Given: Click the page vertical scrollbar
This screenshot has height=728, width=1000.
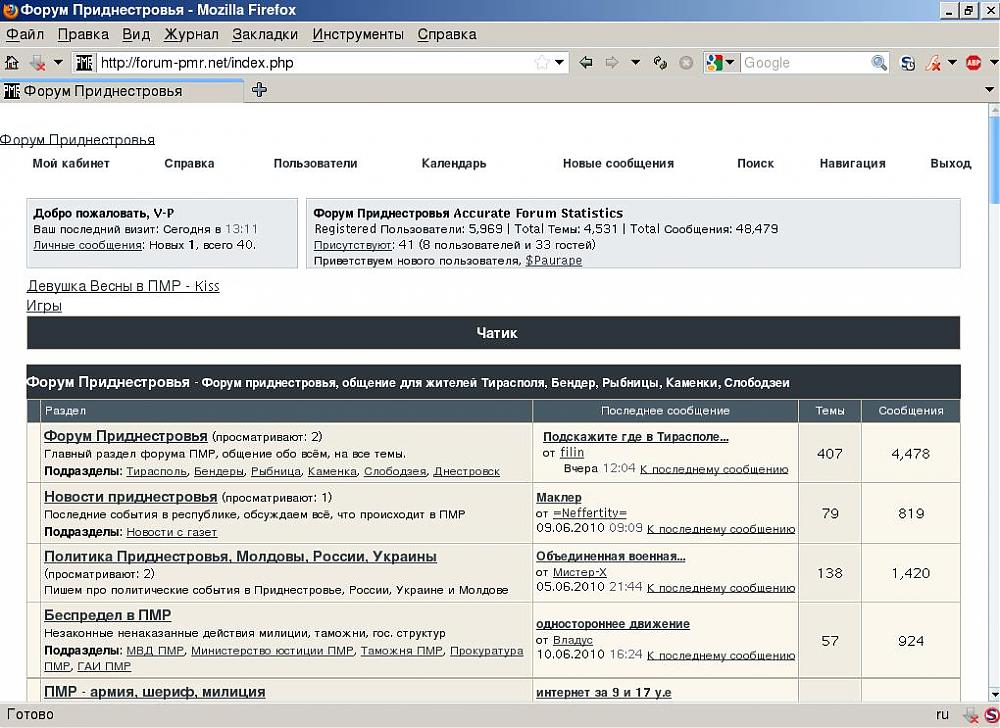Looking at the screenshot, I should click(x=993, y=400).
